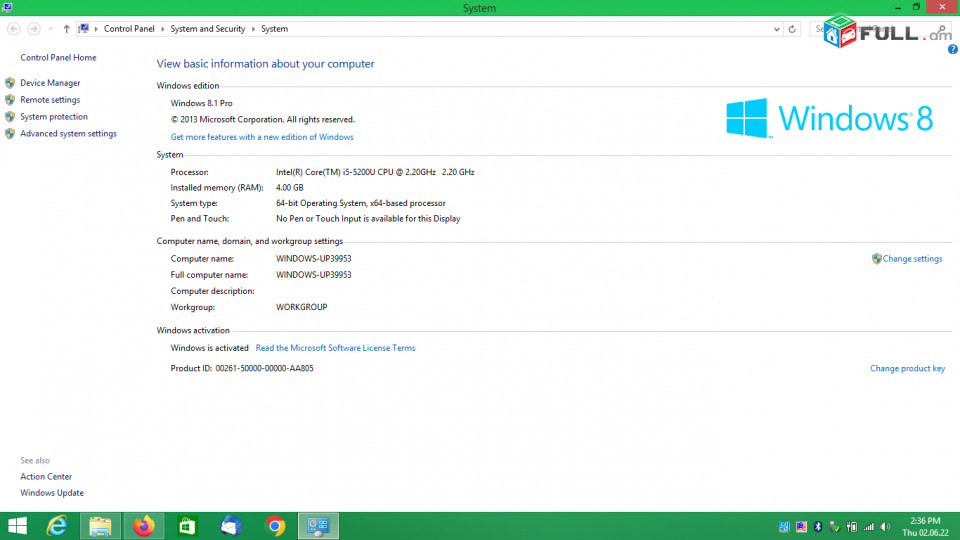This screenshot has height=540, width=960.
Task: Open System protection link
Action: [x=54, y=116]
